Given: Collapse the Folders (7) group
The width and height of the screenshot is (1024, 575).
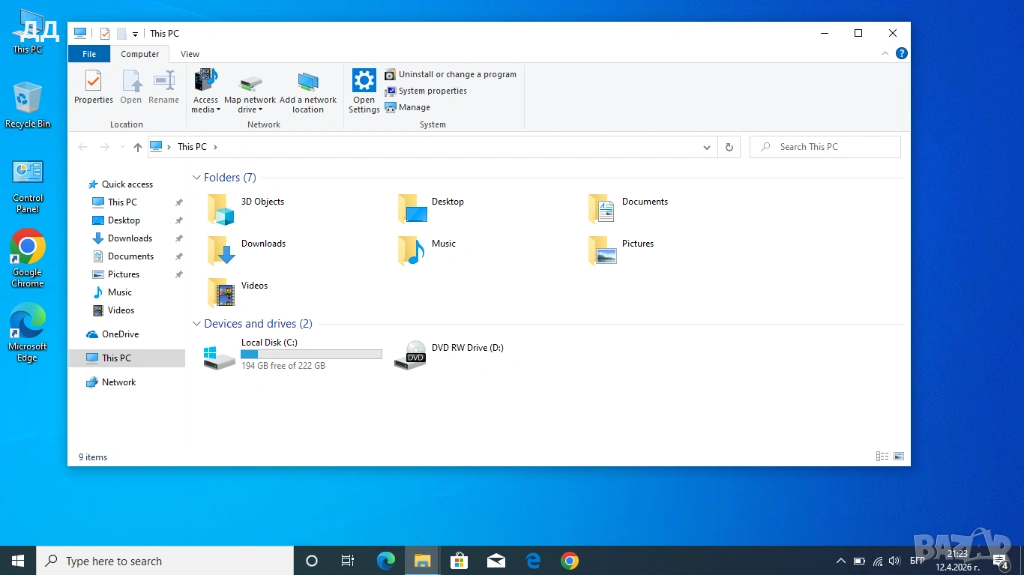Looking at the screenshot, I should click(196, 178).
